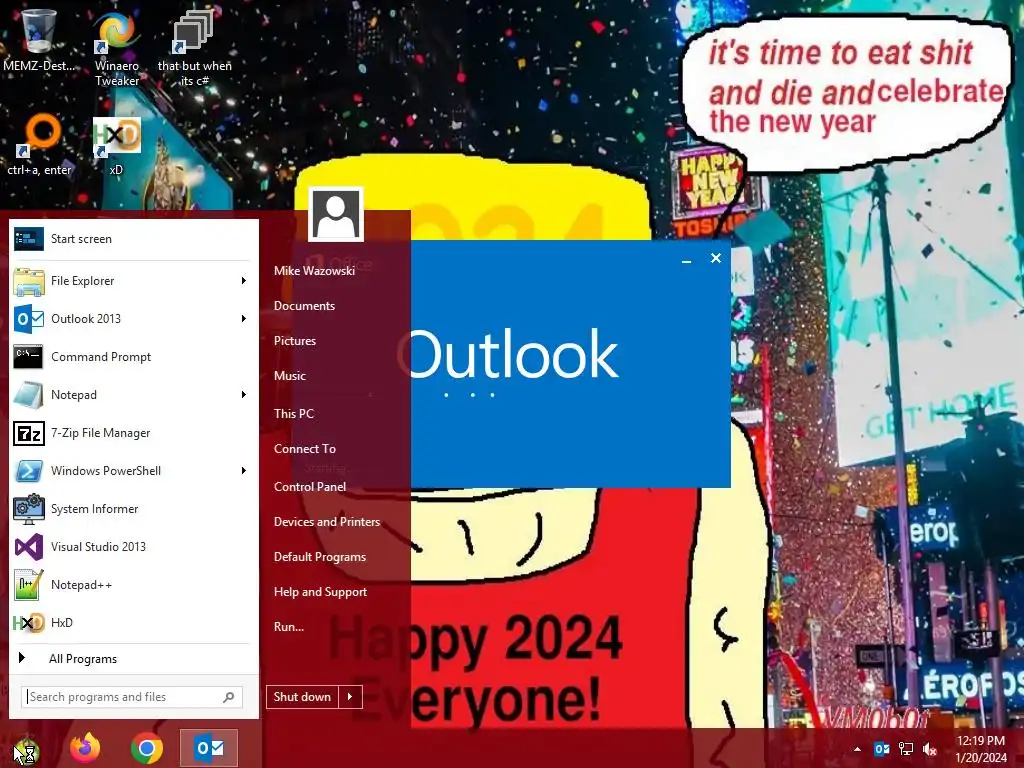Click the taskbar clock showing 12:19 PM

click(x=981, y=749)
